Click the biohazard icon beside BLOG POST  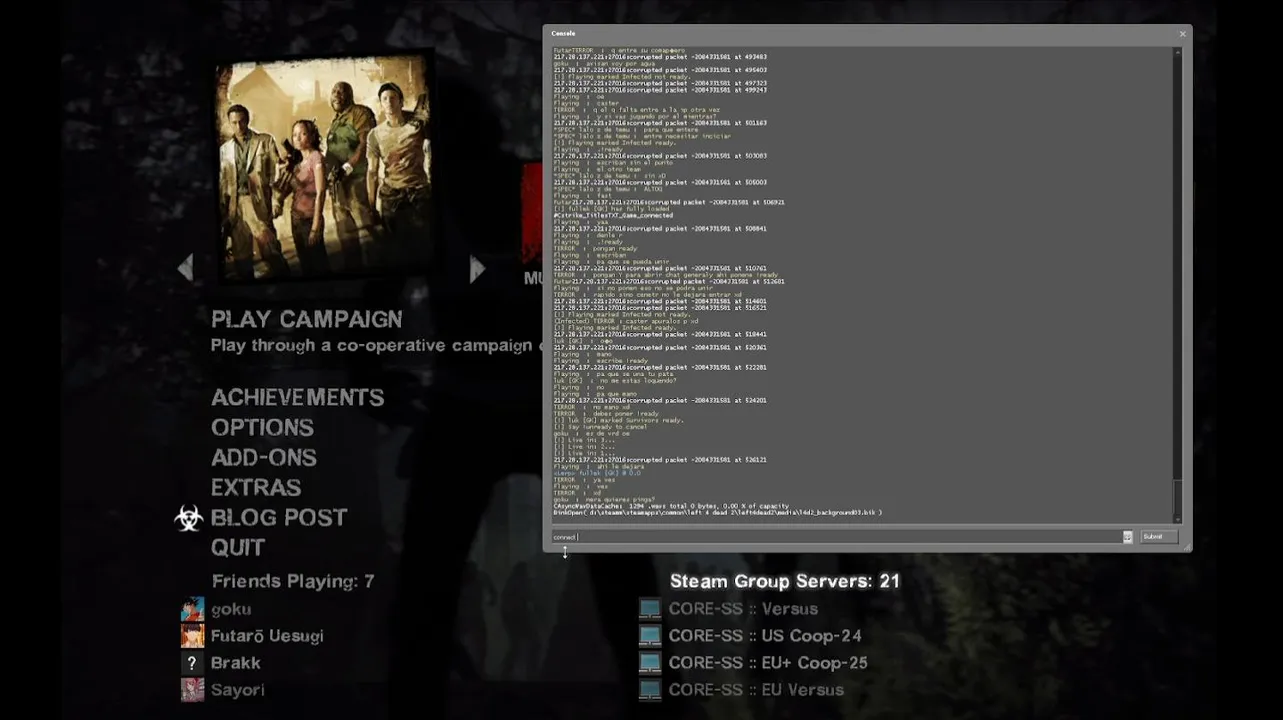(x=188, y=518)
